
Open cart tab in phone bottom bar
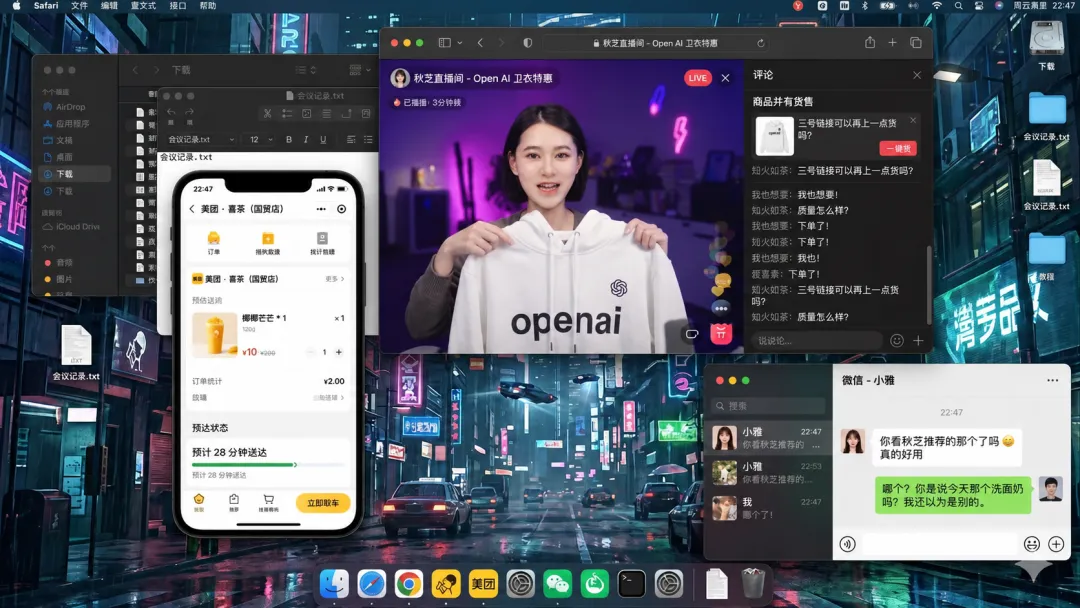[269, 503]
